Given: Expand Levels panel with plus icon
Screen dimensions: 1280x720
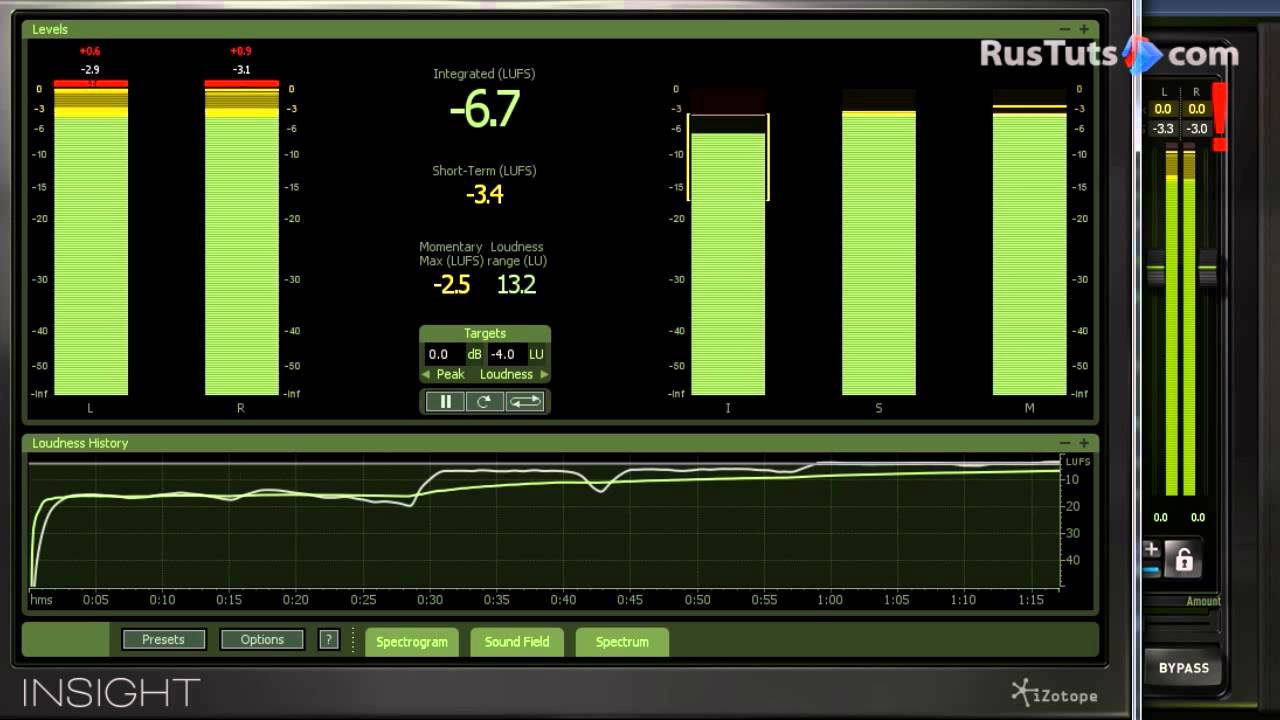Looking at the screenshot, I should pos(1084,29).
